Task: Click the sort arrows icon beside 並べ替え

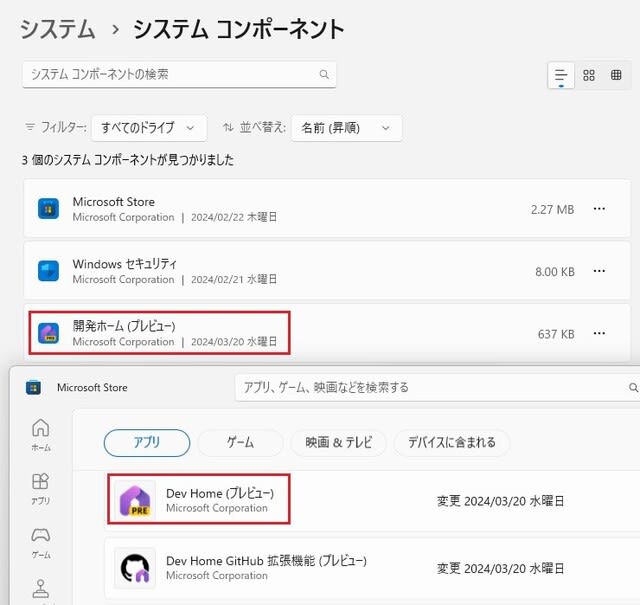Action: [228, 127]
